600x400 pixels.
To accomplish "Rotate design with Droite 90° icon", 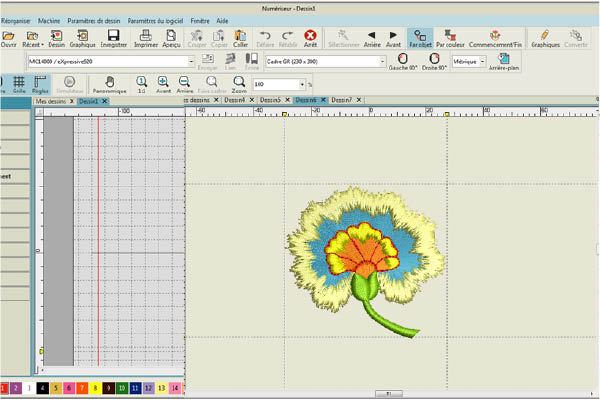I will [434, 61].
